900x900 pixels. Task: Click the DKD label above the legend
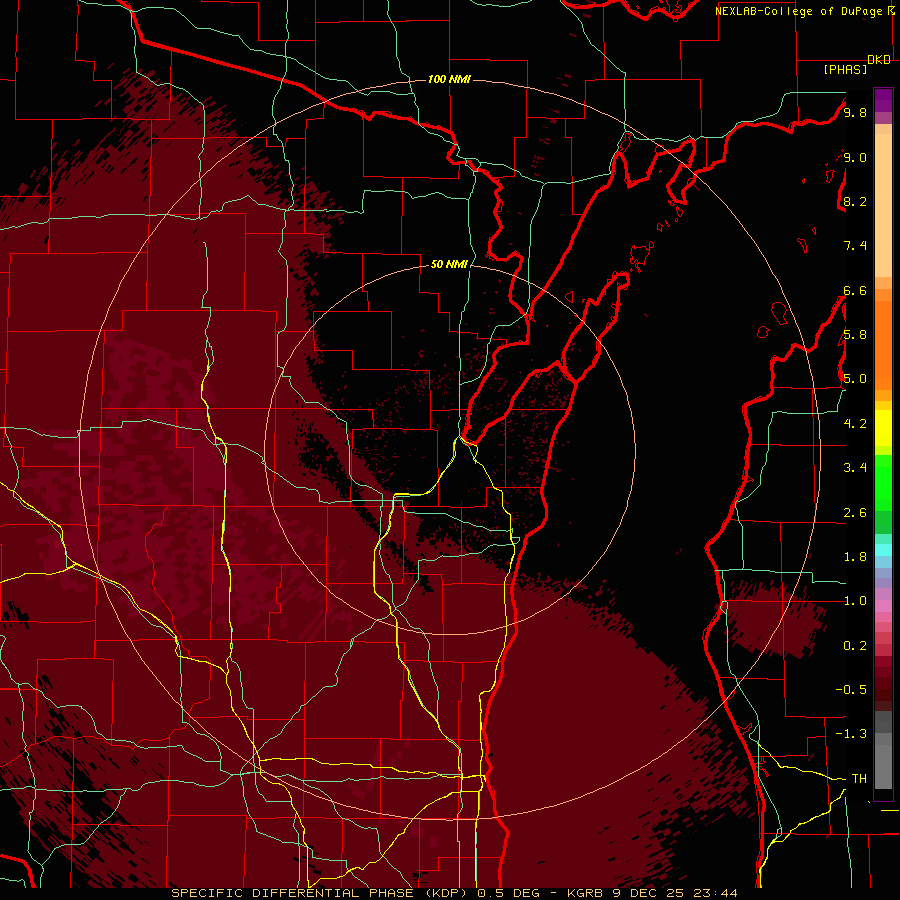point(879,60)
